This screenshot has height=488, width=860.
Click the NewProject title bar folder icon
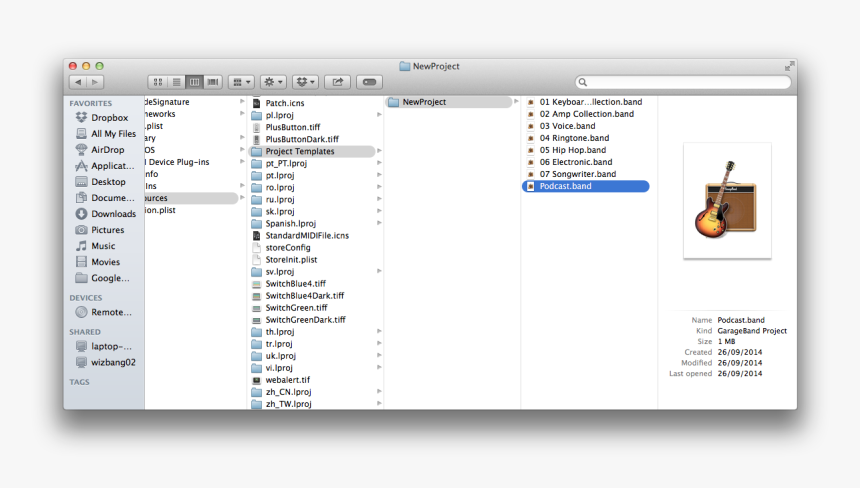coord(405,66)
